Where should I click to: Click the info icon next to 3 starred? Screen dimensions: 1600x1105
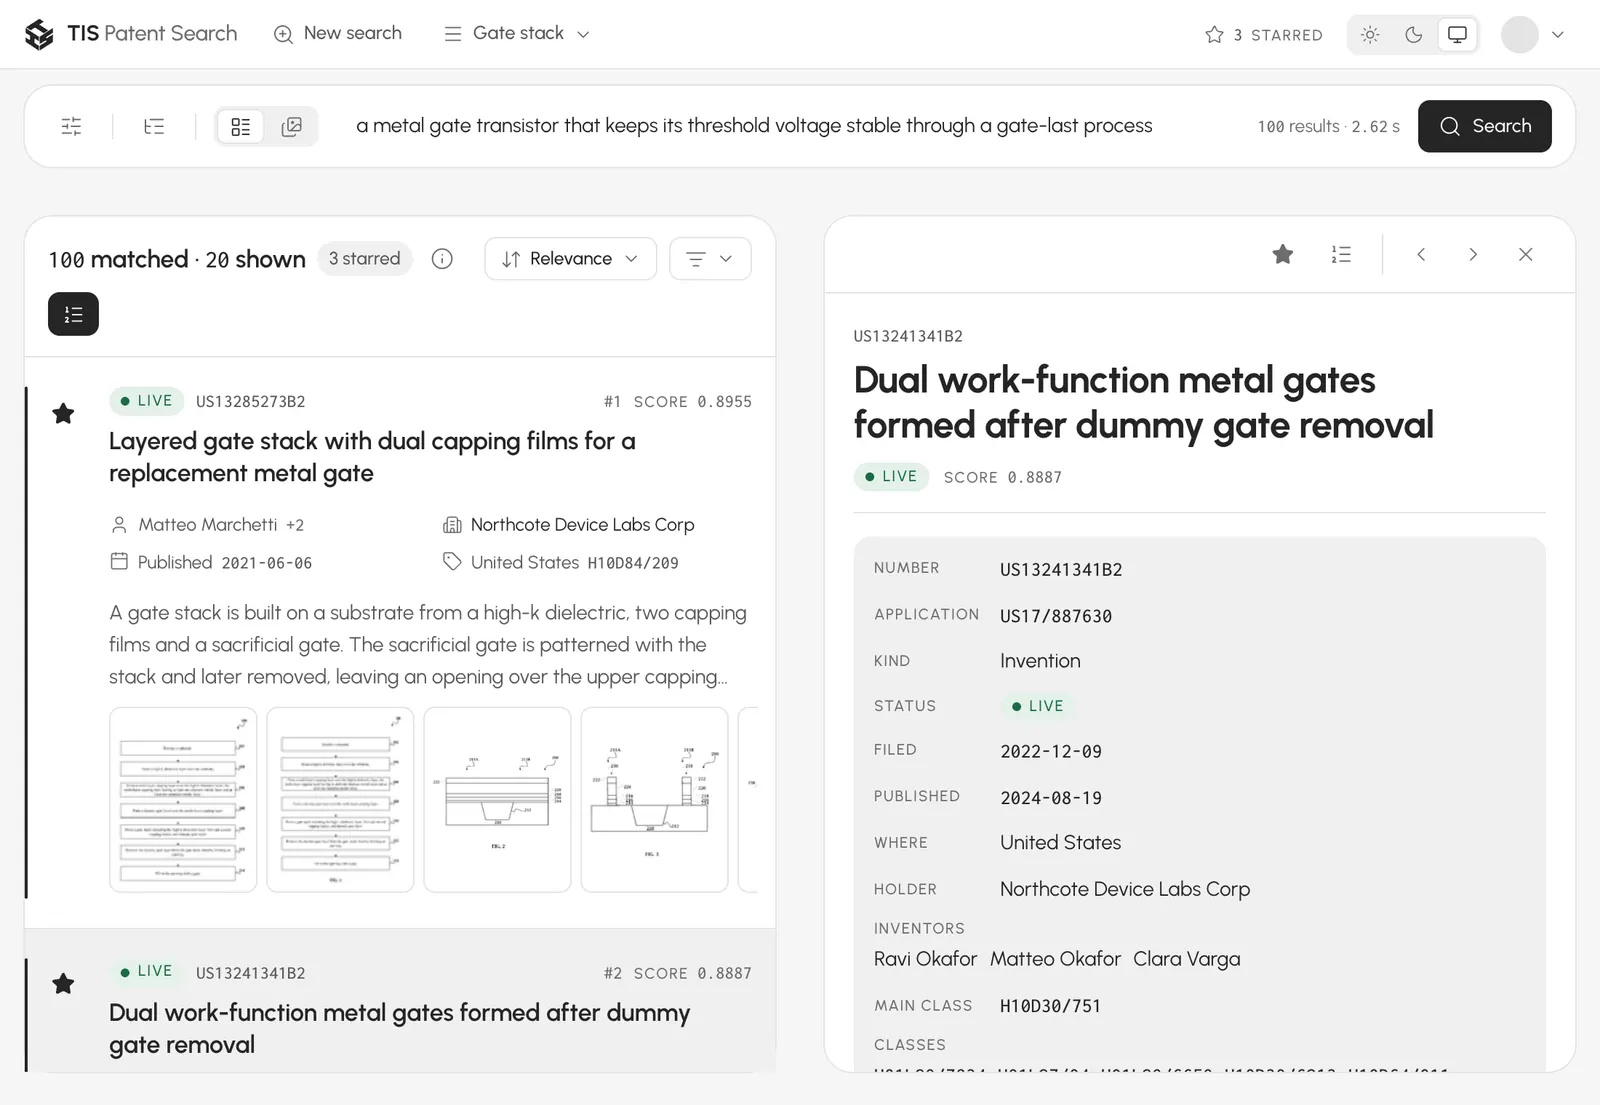[442, 259]
